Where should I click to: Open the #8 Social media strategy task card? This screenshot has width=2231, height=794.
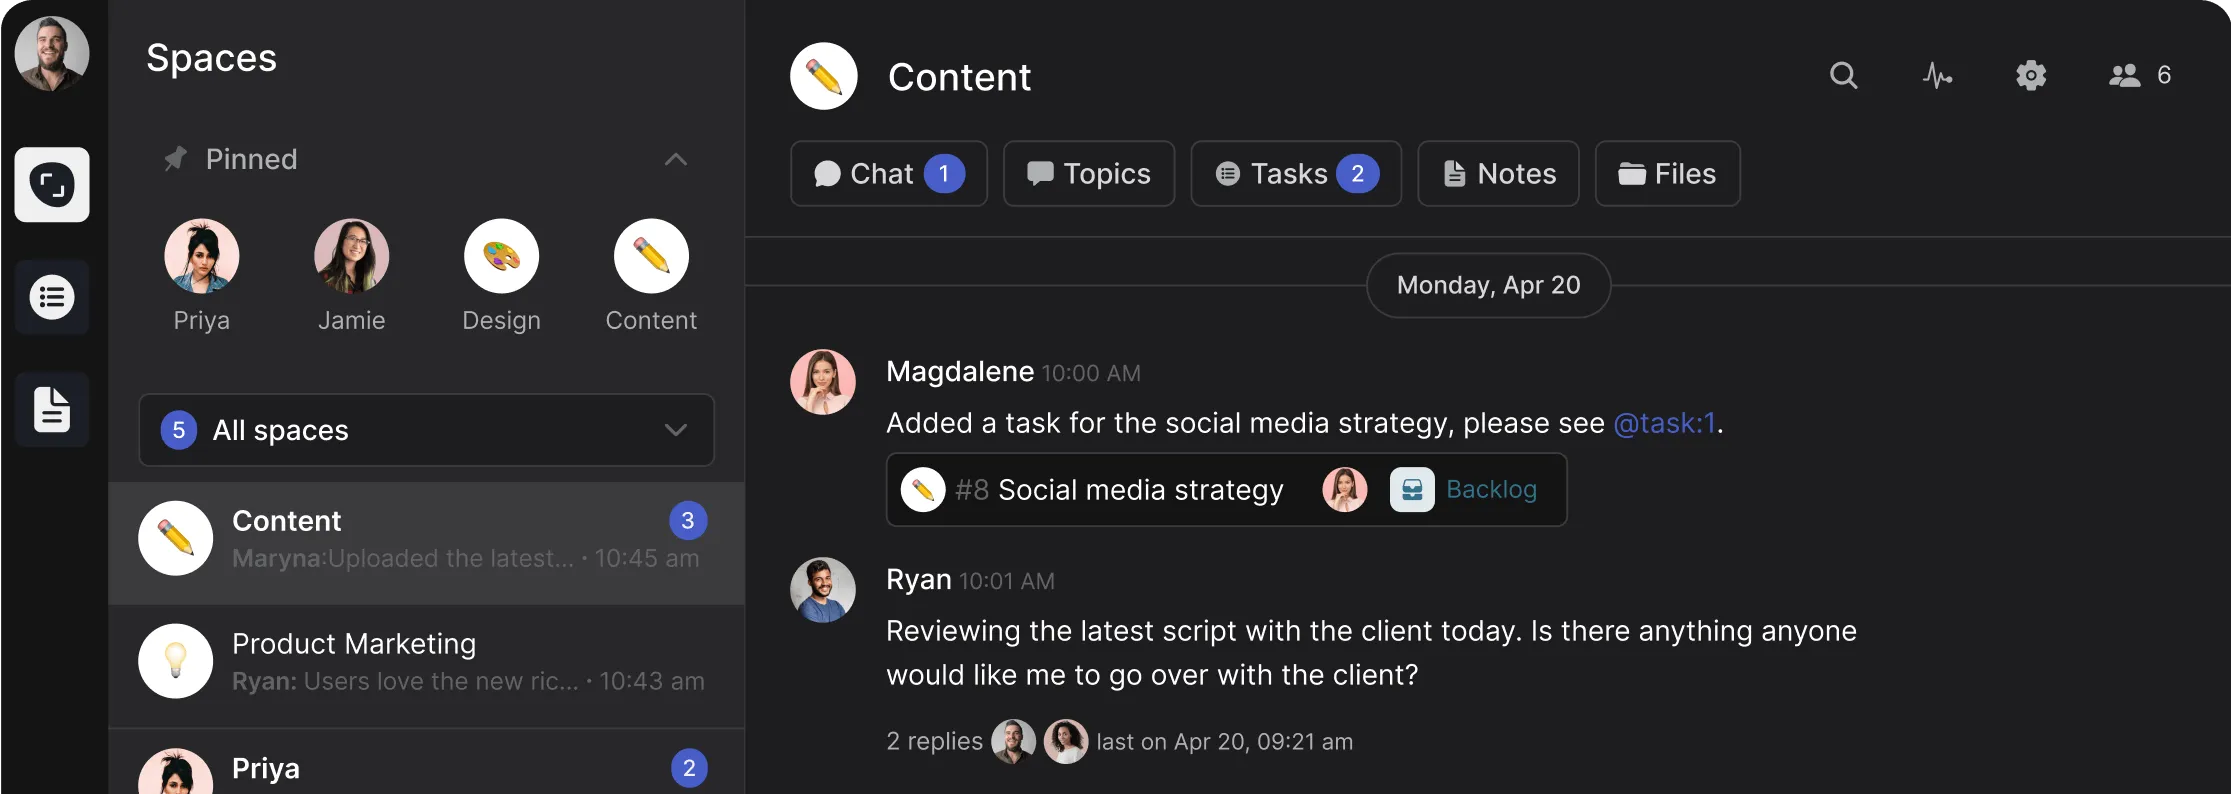(x=1226, y=490)
